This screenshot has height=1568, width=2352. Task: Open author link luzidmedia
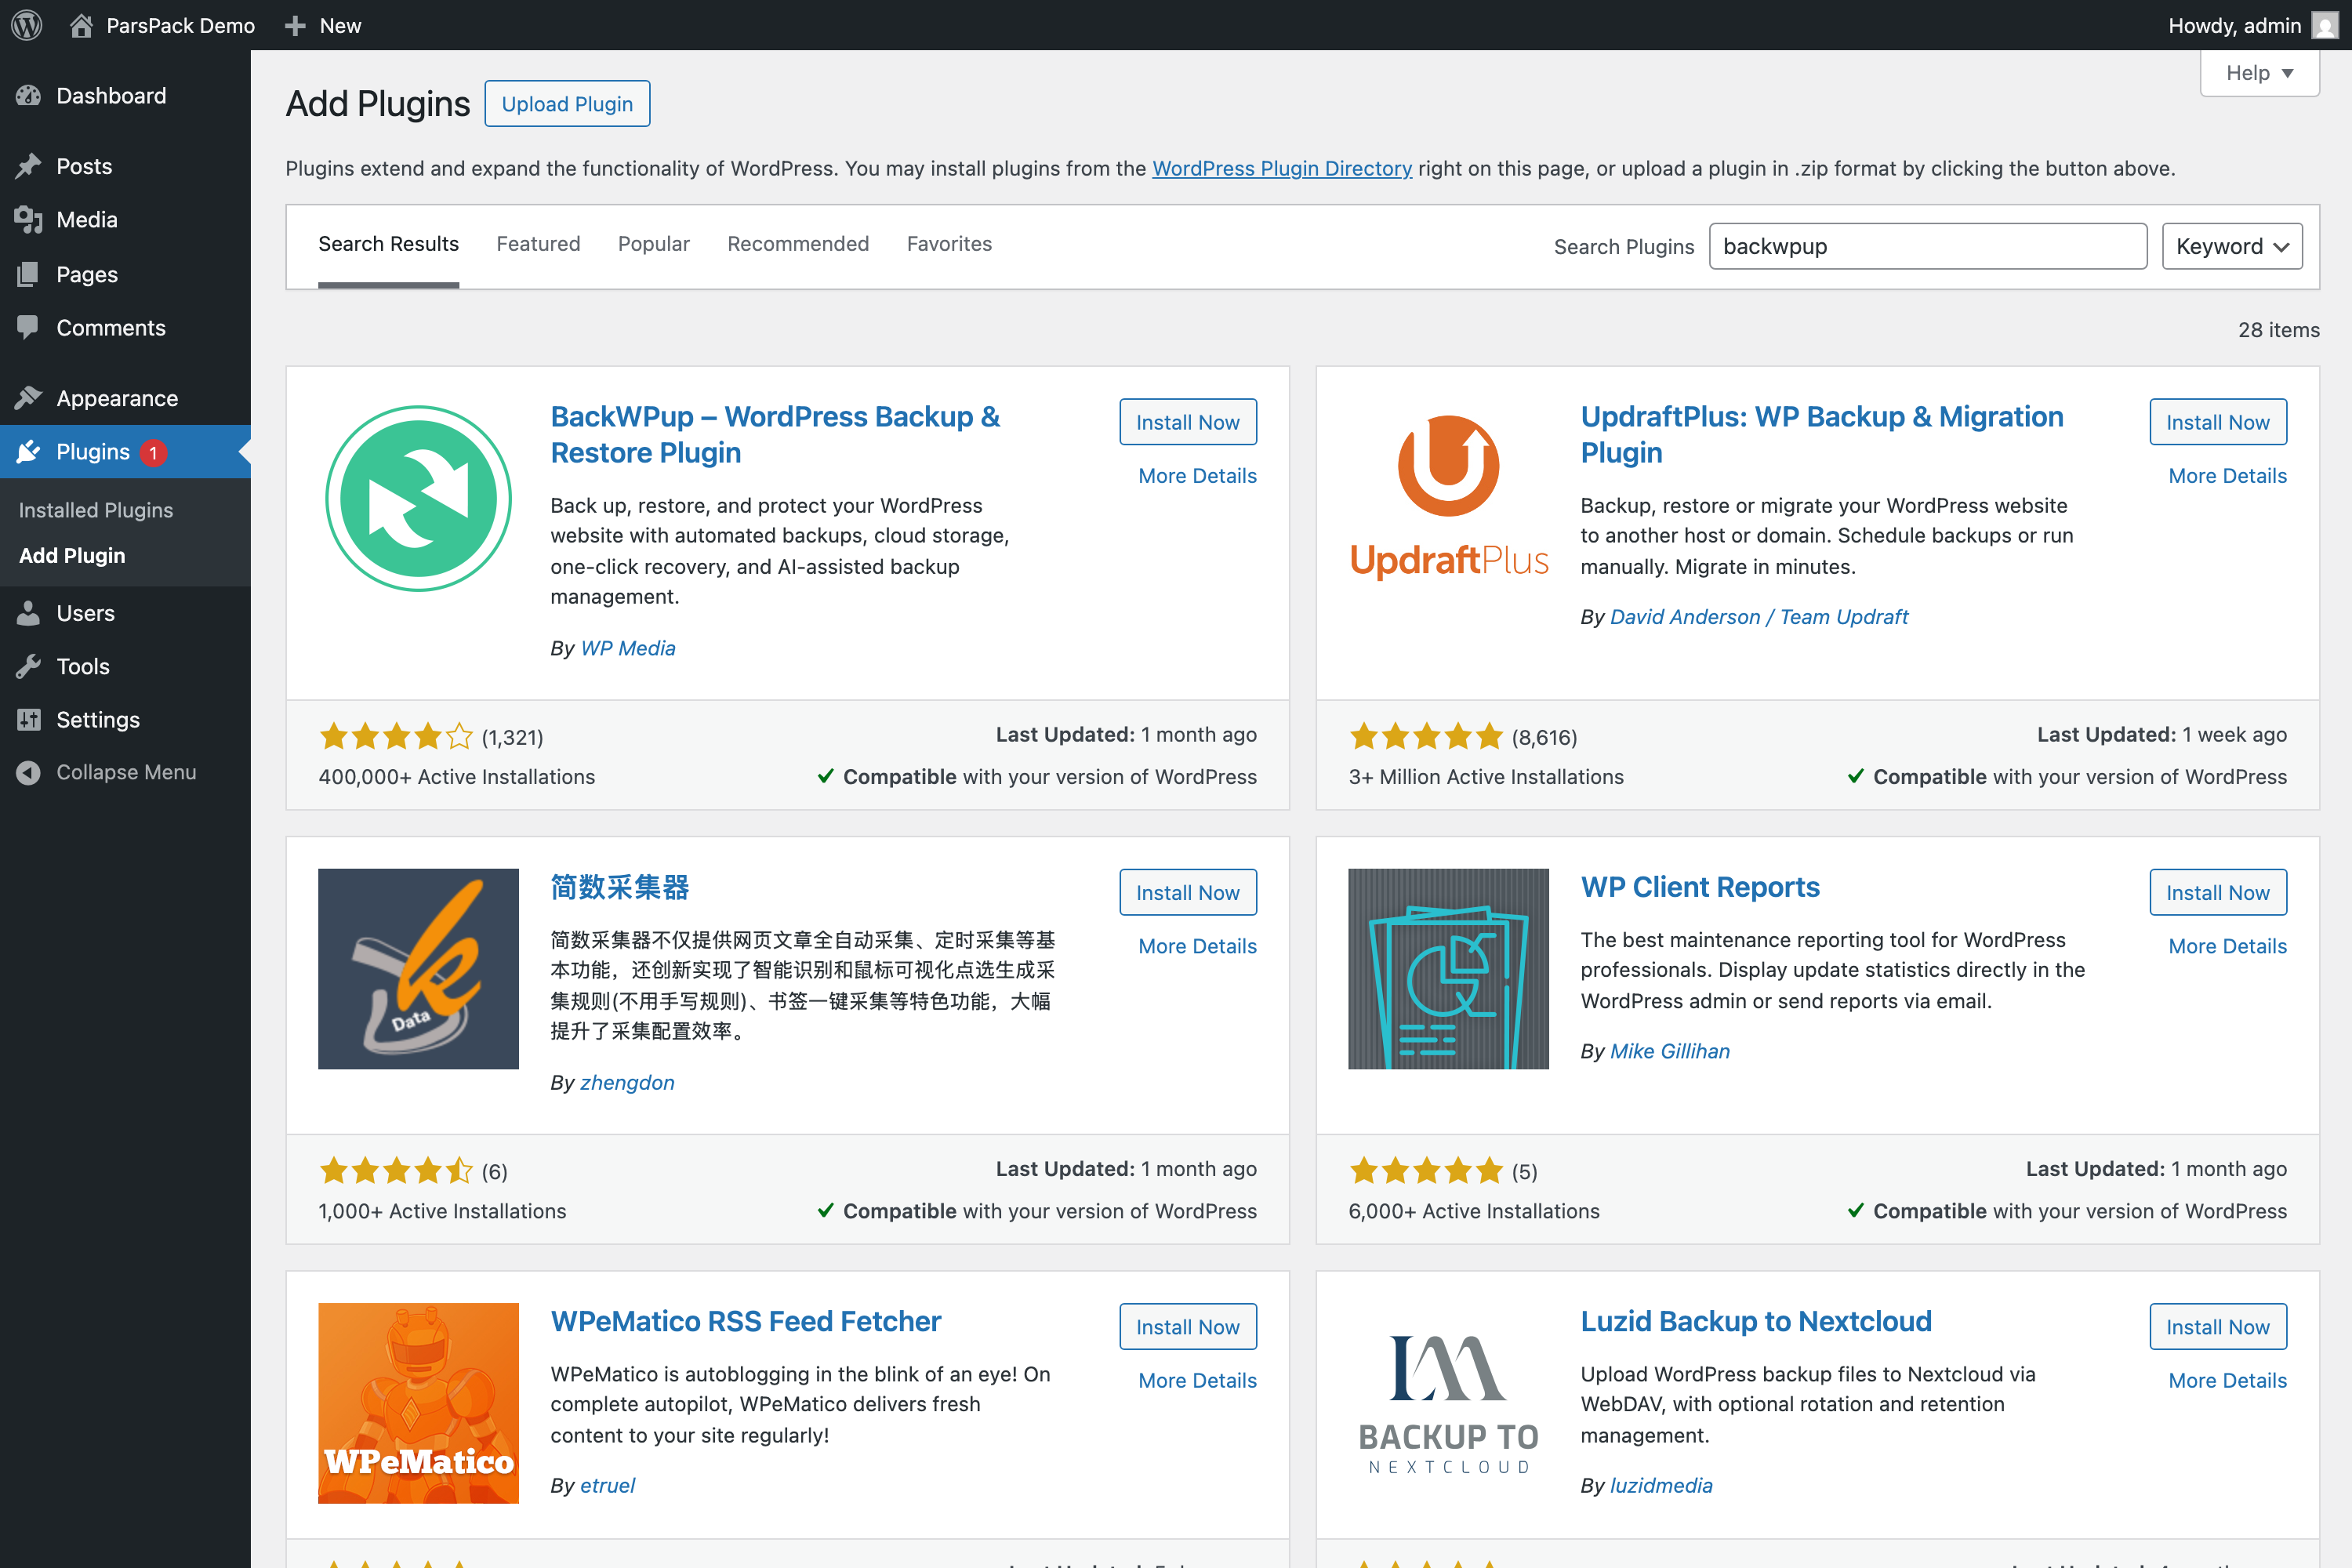click(1661, 1485)
